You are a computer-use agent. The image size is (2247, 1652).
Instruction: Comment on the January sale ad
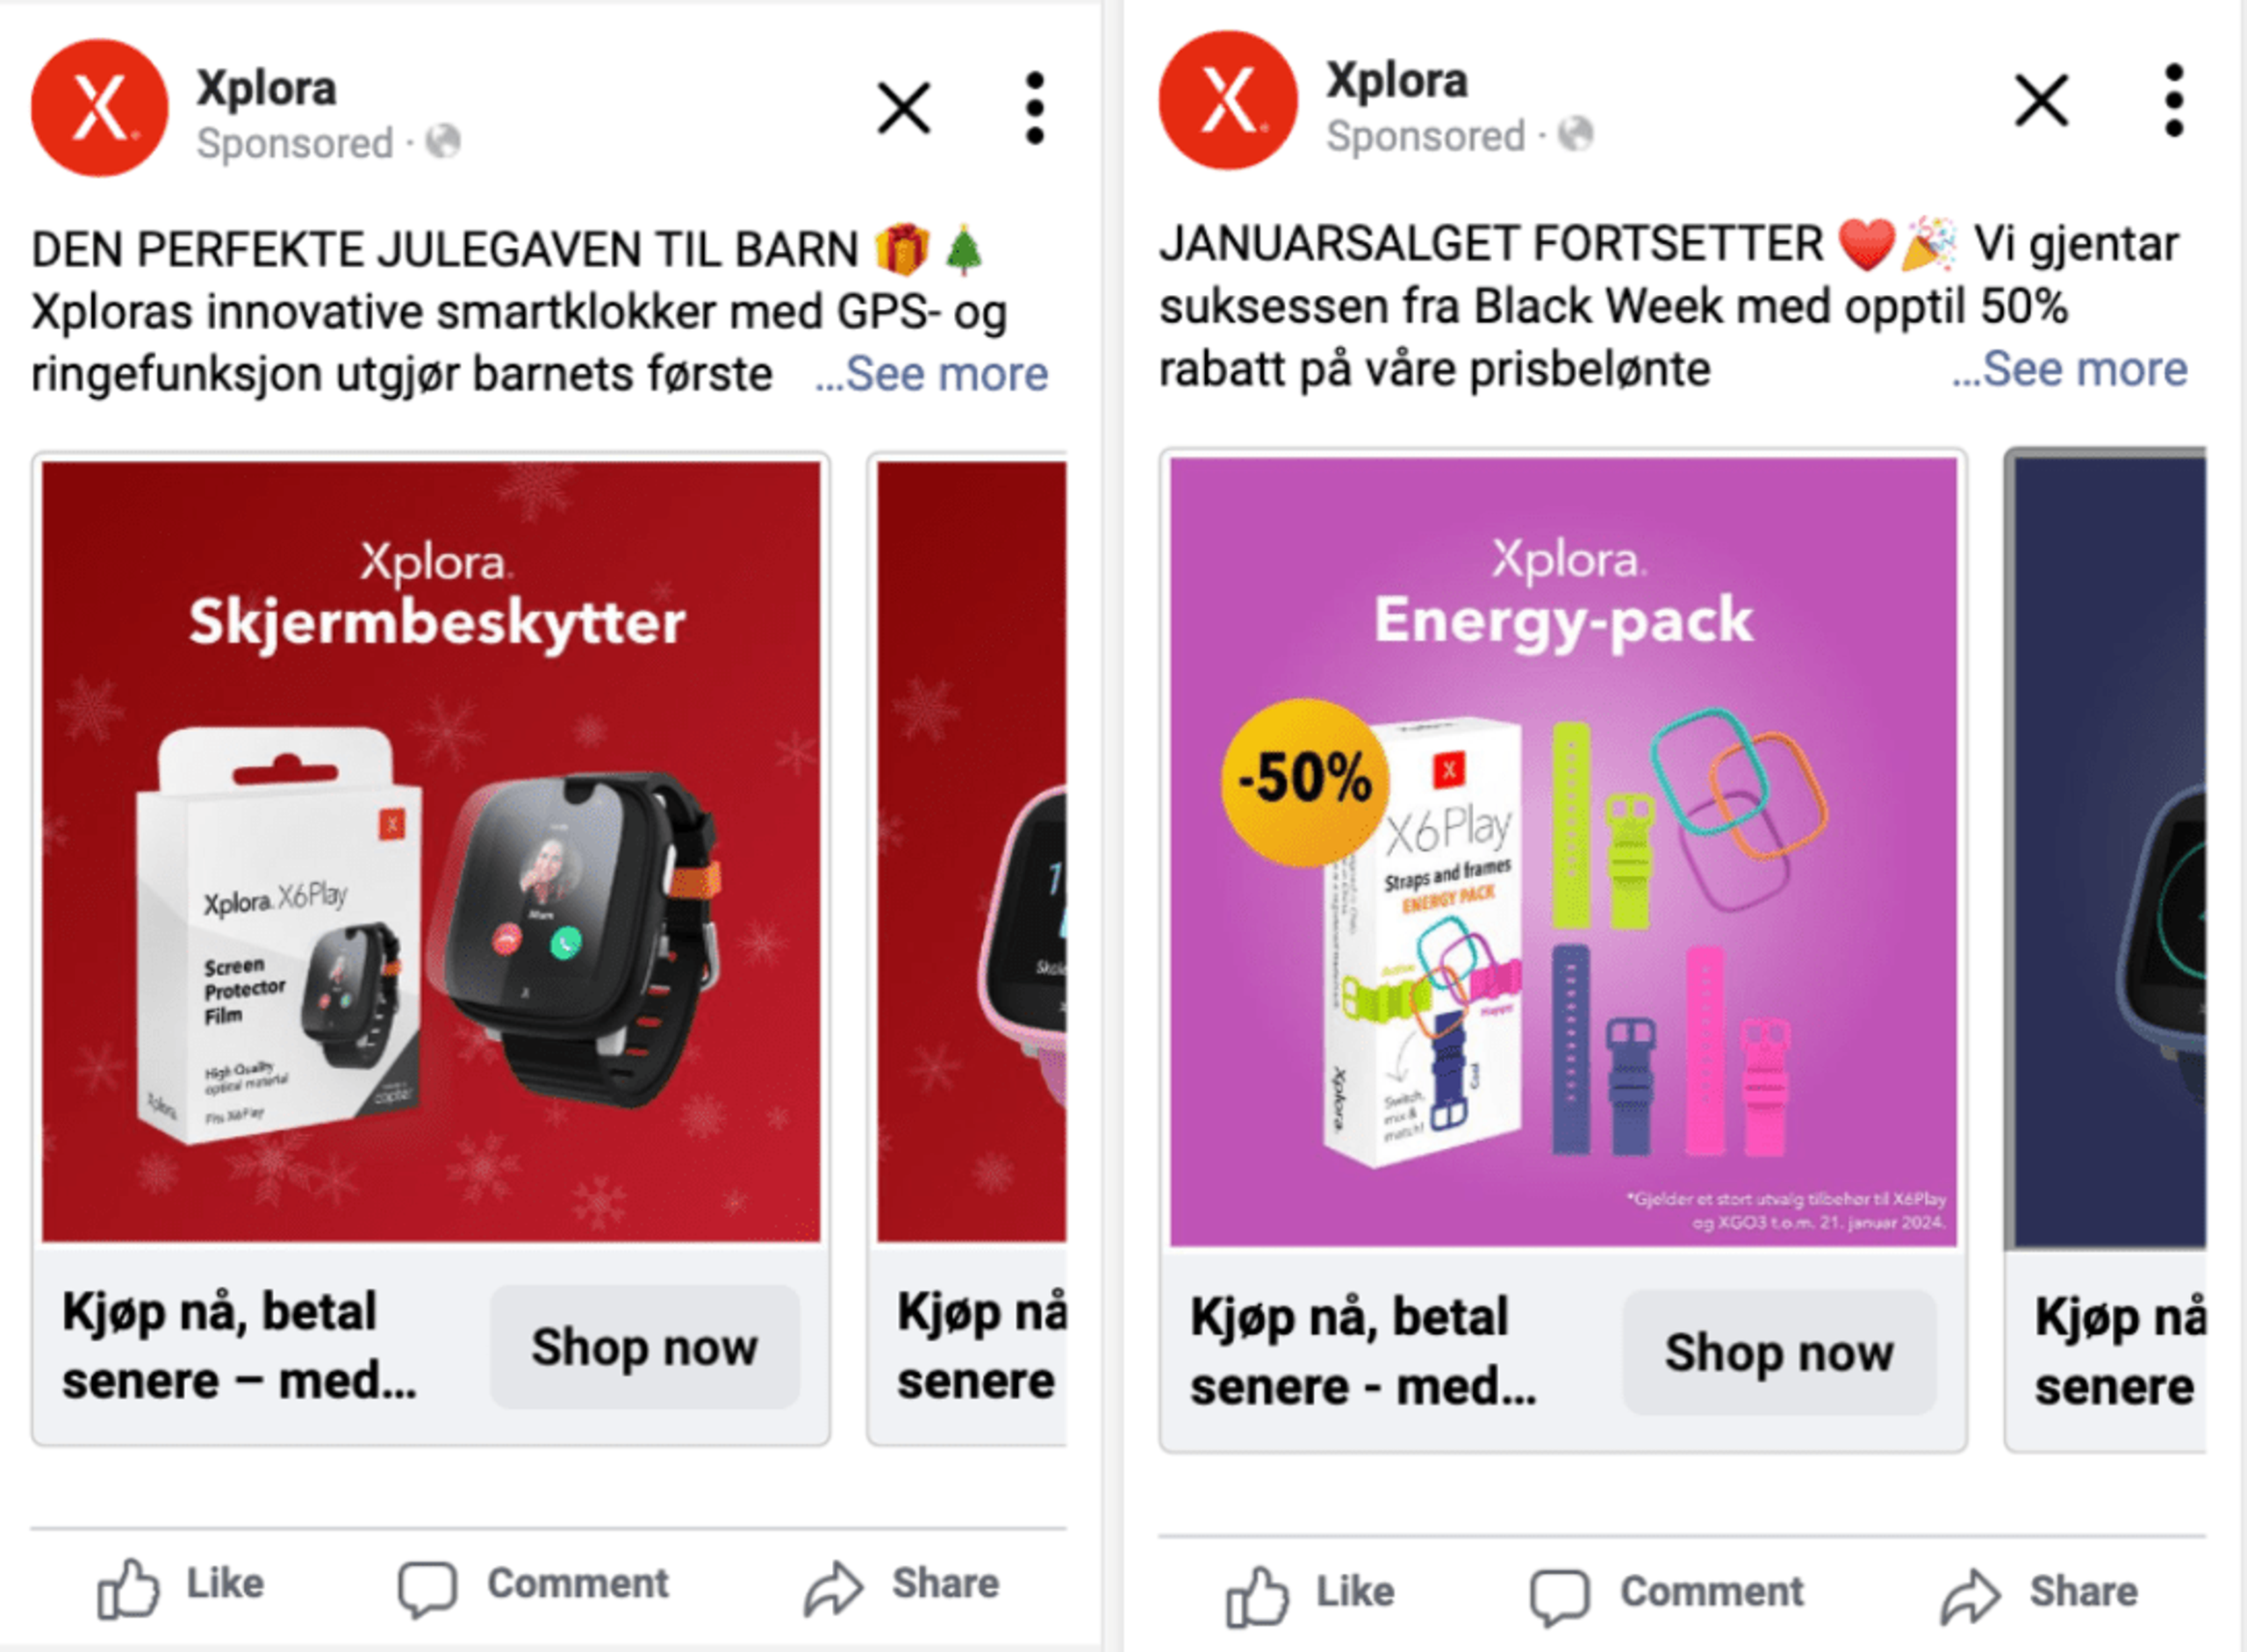[x=1667, y=1593]
